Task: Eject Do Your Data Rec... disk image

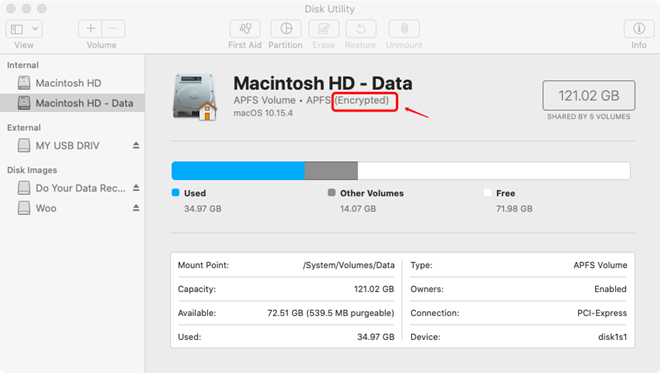Action: pyautogui.click(x=136, y=188)
